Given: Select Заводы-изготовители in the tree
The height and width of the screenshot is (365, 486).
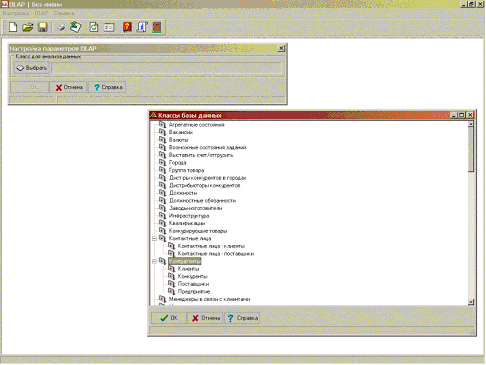Looking at the screenshot, I should point(195,208).
